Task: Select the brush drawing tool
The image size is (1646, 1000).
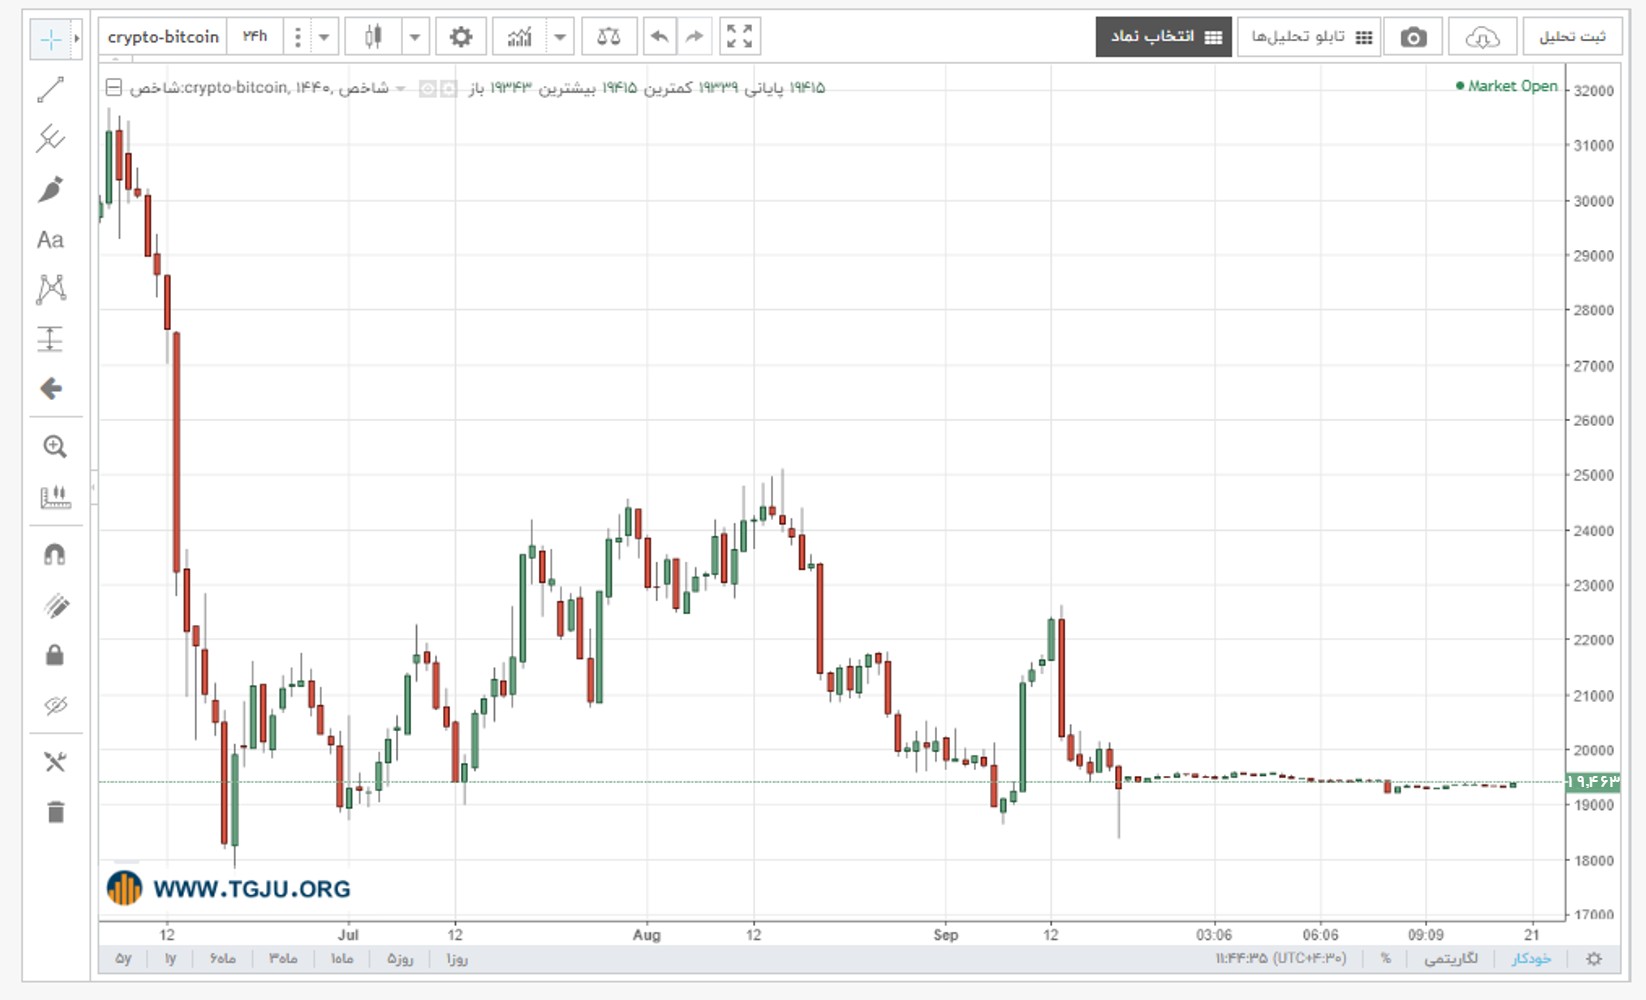Action: pos(51,189)
